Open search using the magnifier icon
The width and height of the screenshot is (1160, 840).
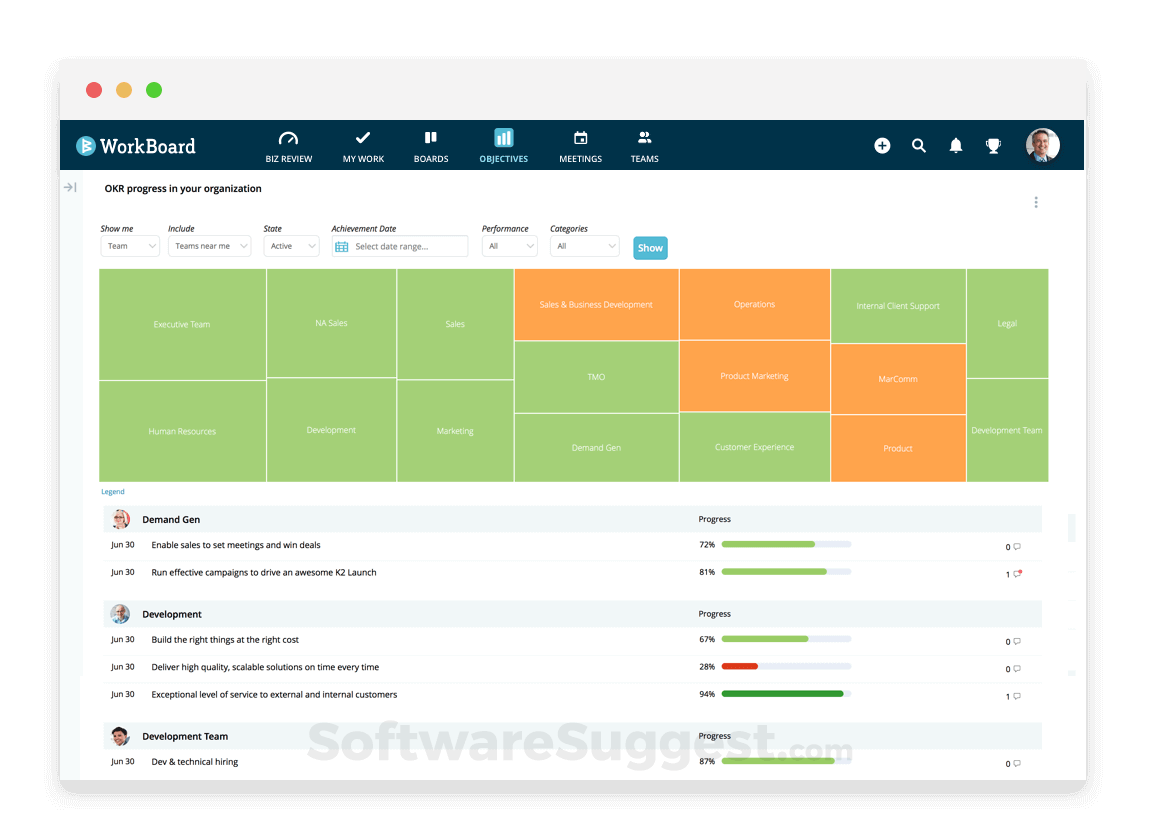point(919,145)
